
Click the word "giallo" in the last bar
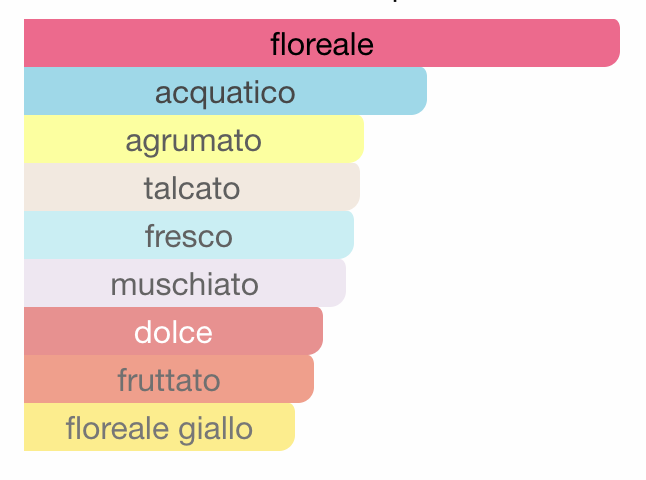pyautogui.click(x=215, y=430)
